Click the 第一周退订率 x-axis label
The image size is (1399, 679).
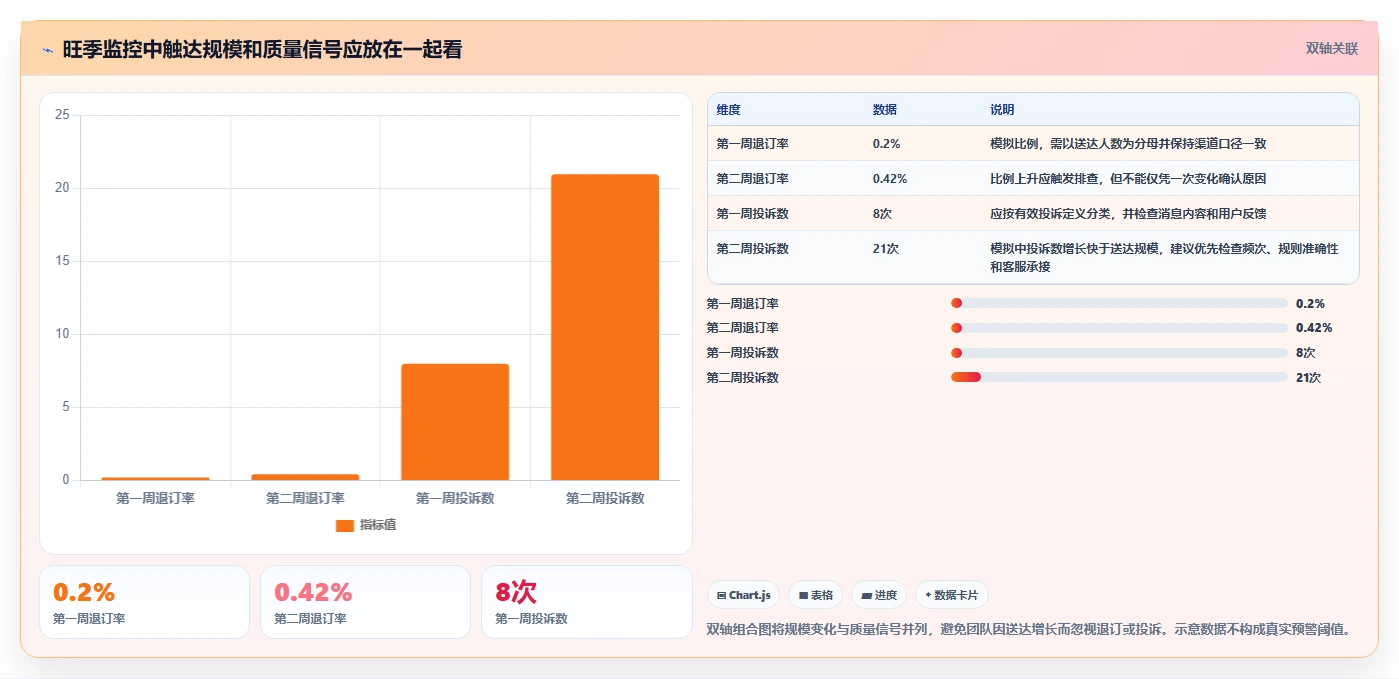(x=155, y=498)
